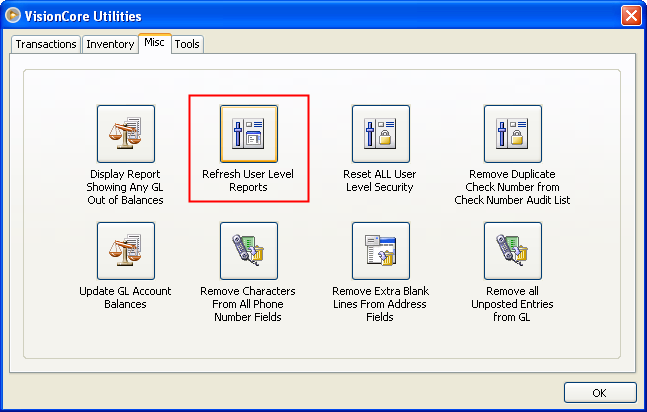Click 'Display Report Showing Any GL Out of Balances' text
The height and width of the screenshot is (412, 647).
(x=125, y=187)
